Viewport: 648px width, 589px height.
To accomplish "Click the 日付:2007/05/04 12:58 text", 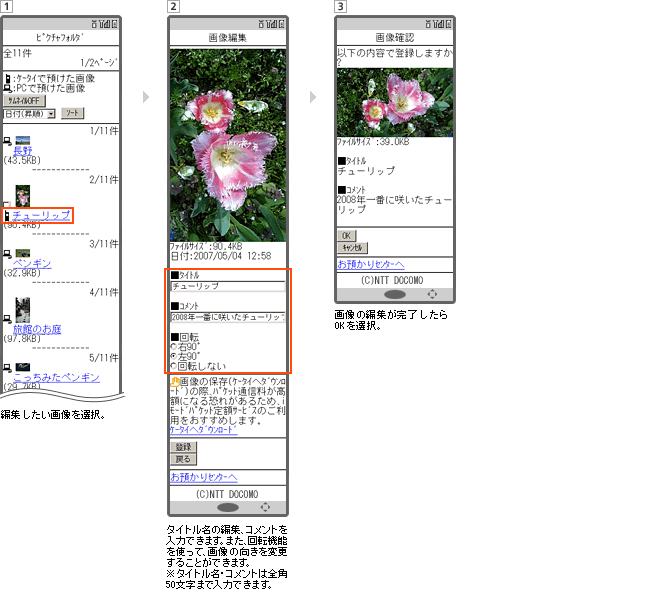I will 221,256.
